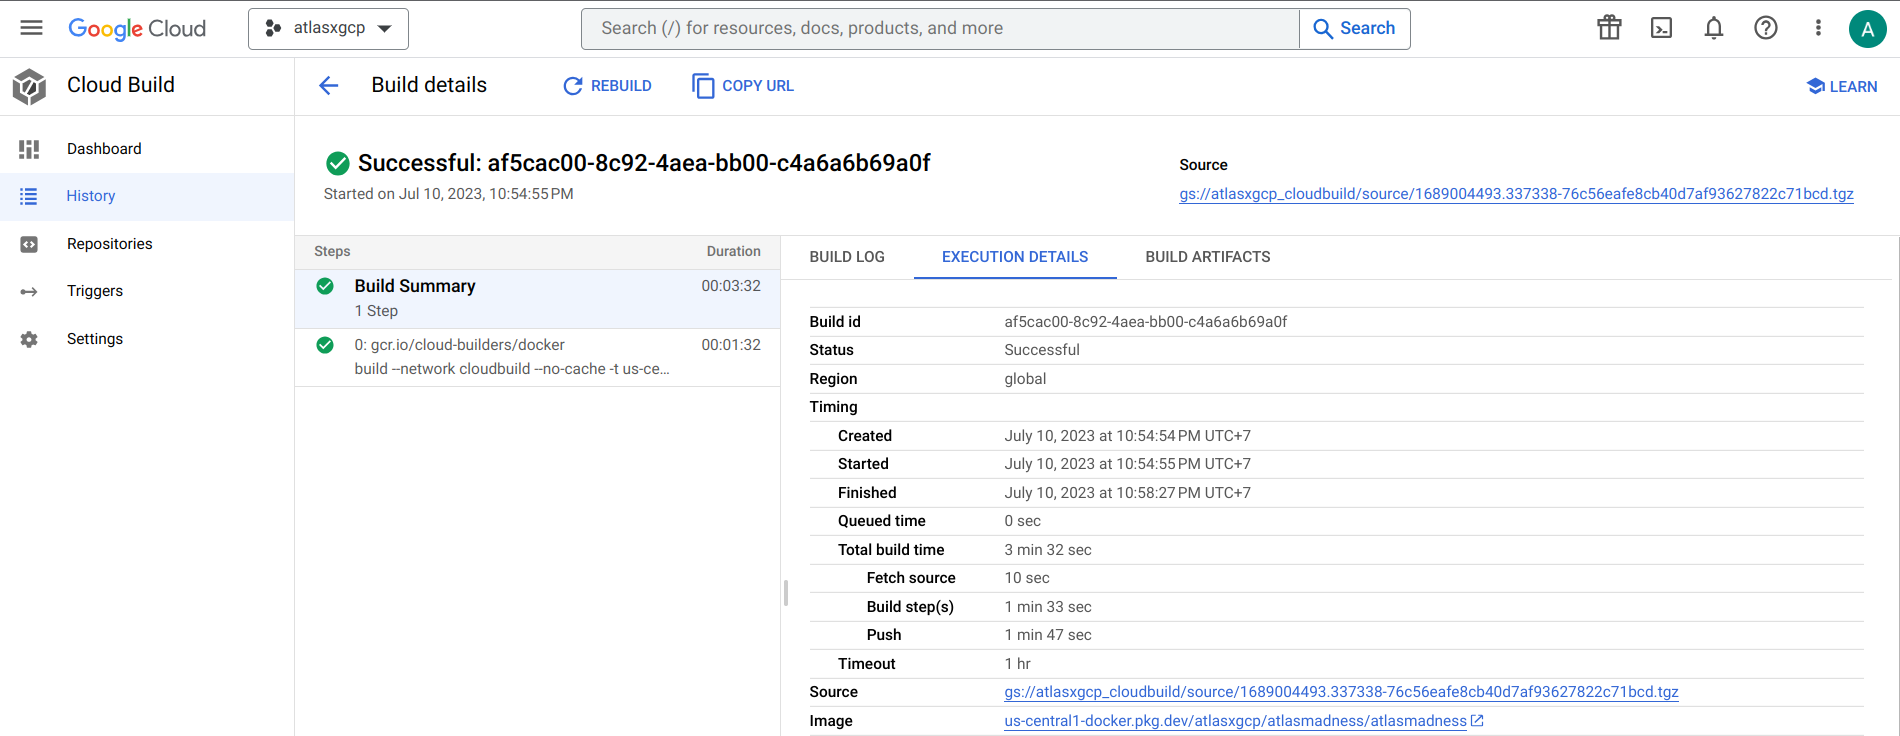The height and width of the screenshot is (736, 1900).
Task: Open the account avatar A
Action: (1867, 29)
